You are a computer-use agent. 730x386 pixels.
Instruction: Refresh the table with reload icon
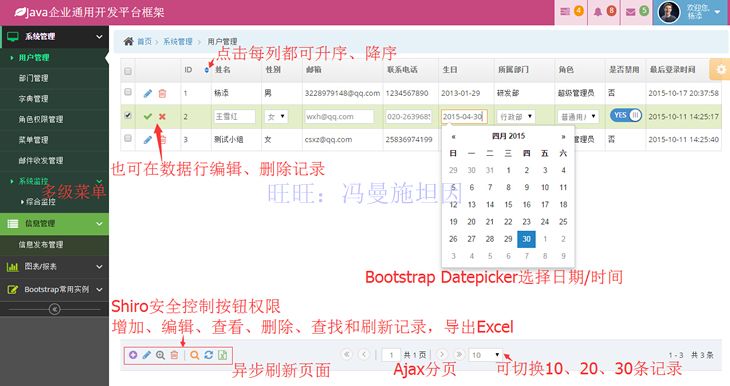(x=209, y=355)
